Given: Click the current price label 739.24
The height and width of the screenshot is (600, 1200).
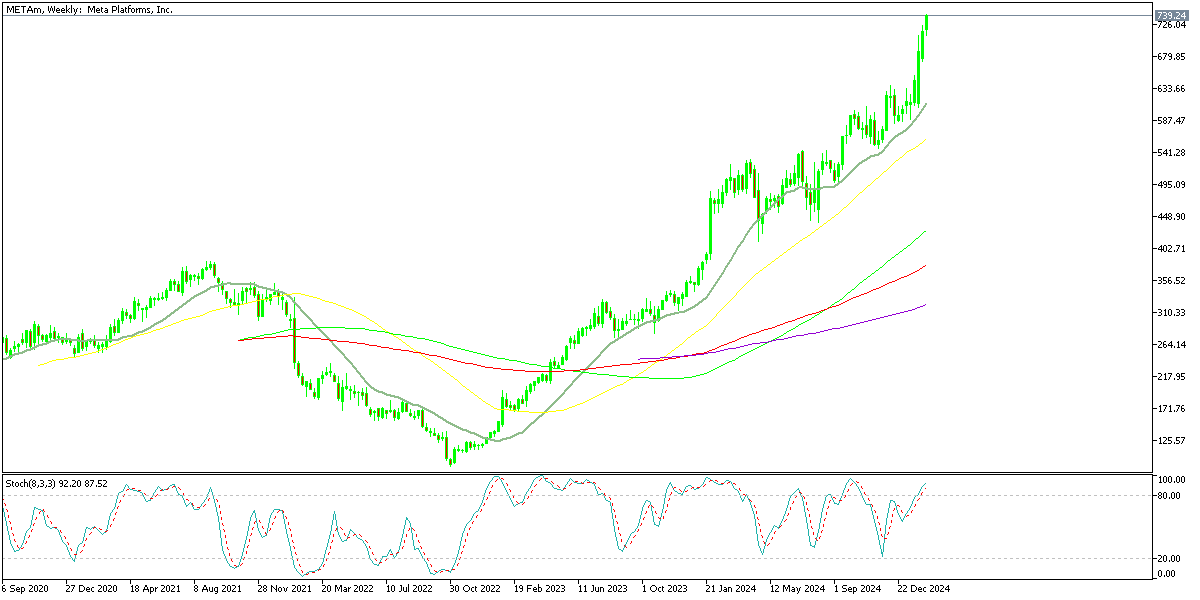Looking at the screenshot, I should (x=1170, y=16).
